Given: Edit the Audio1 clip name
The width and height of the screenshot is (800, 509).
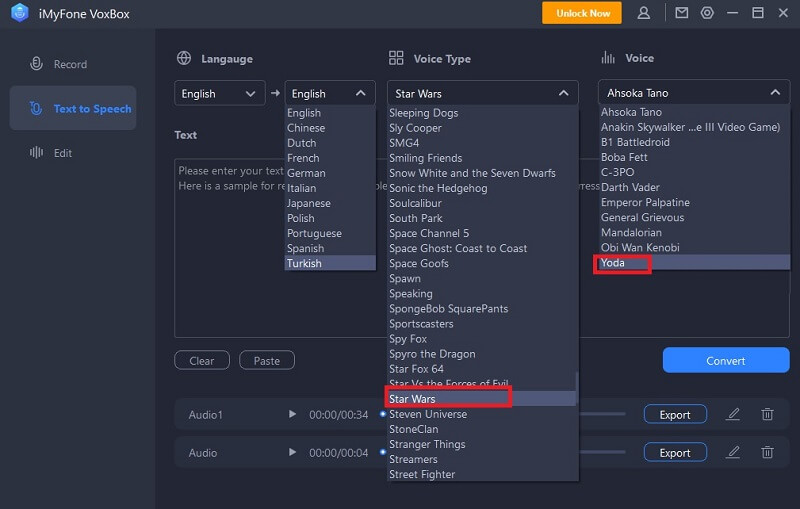Looking at the screenshot, I should coord(733,414).
